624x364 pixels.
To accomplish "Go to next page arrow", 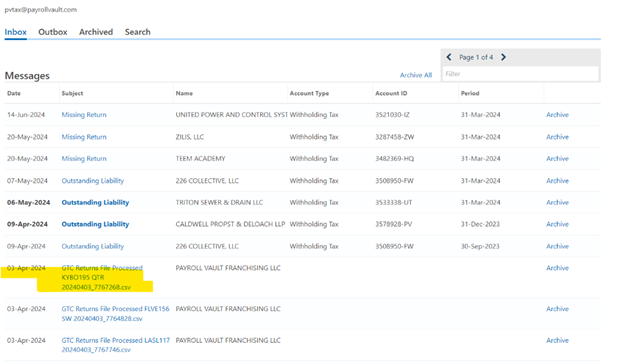I will click(x=503, y=57).
